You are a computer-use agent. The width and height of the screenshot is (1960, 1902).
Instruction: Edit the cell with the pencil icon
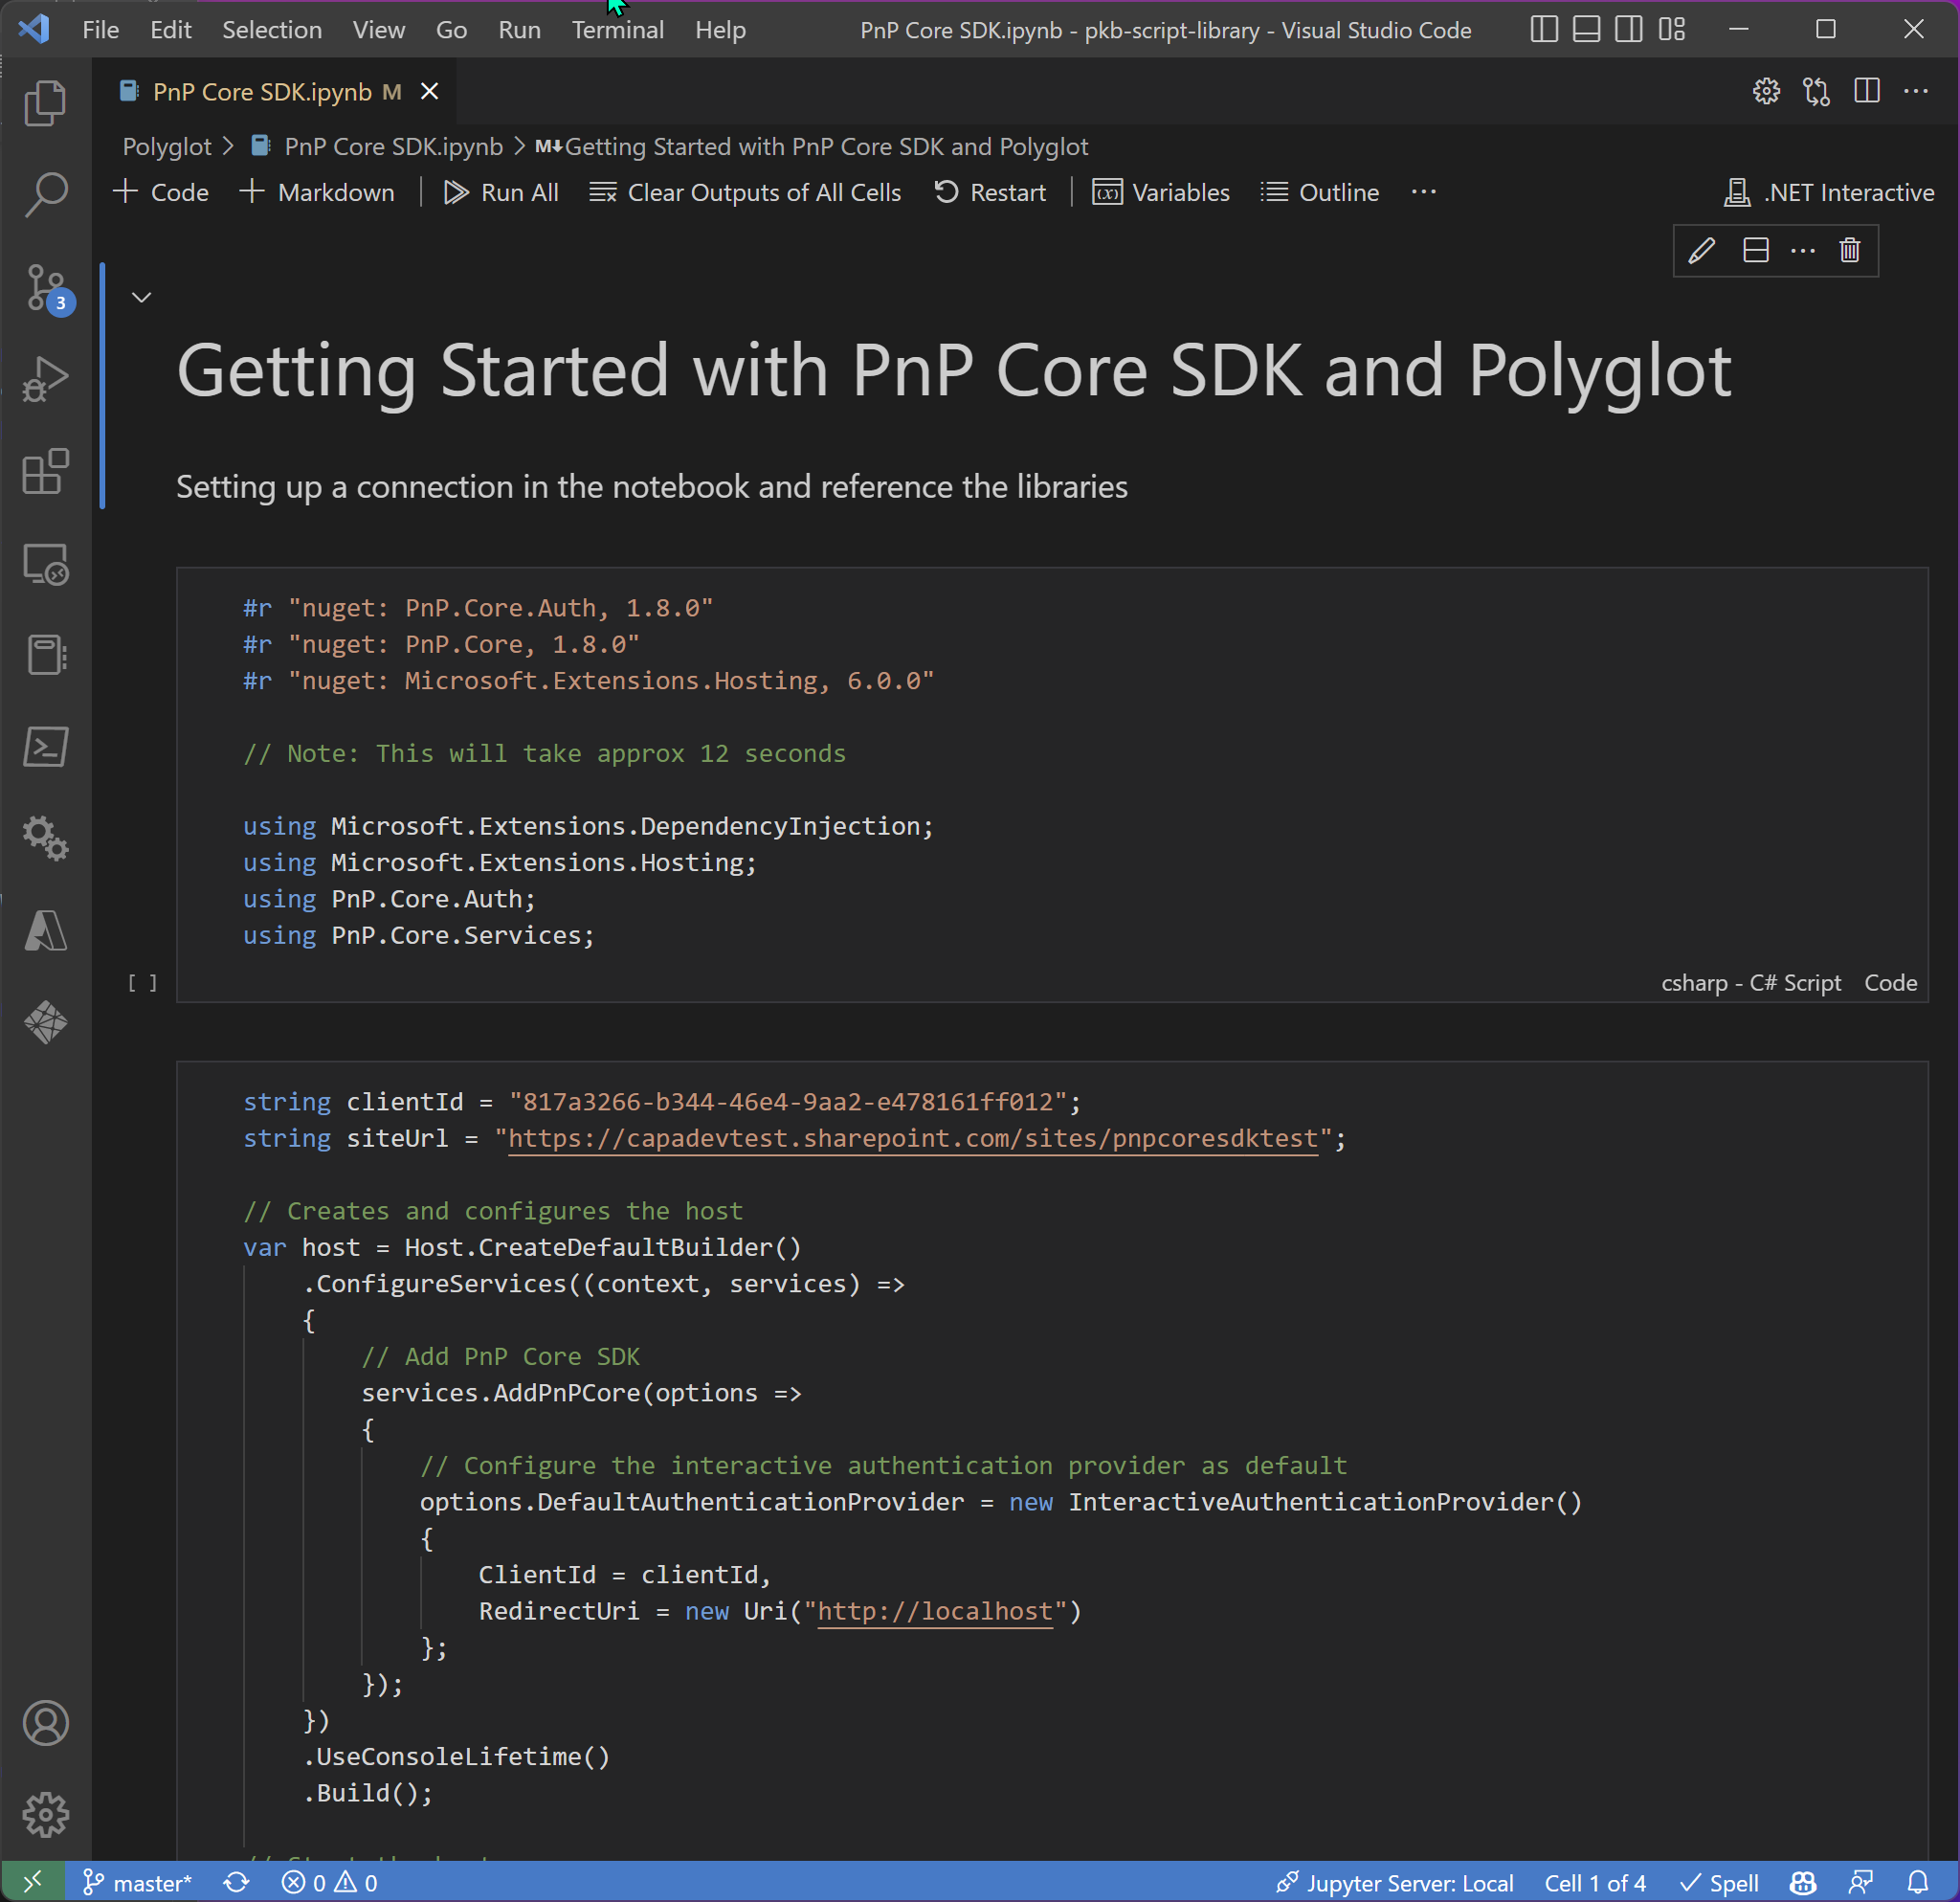click(x=1701, y=250)
